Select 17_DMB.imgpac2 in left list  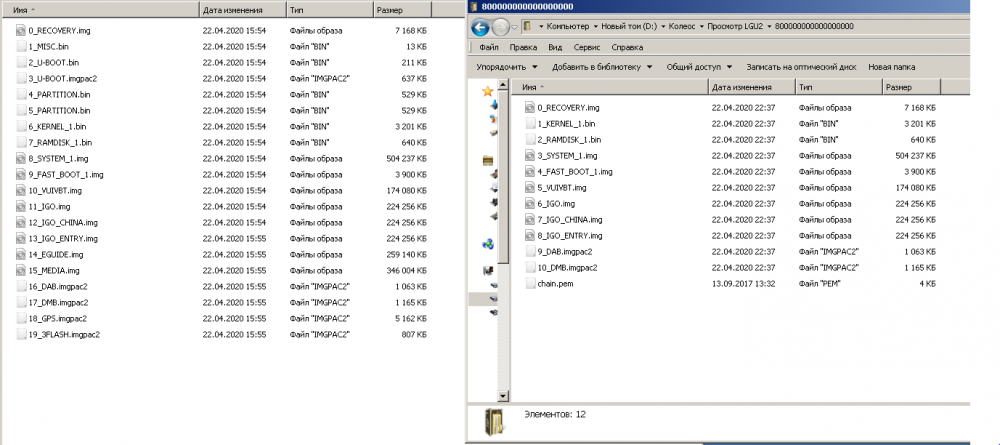pyautogui.click(x=58, y=302)
